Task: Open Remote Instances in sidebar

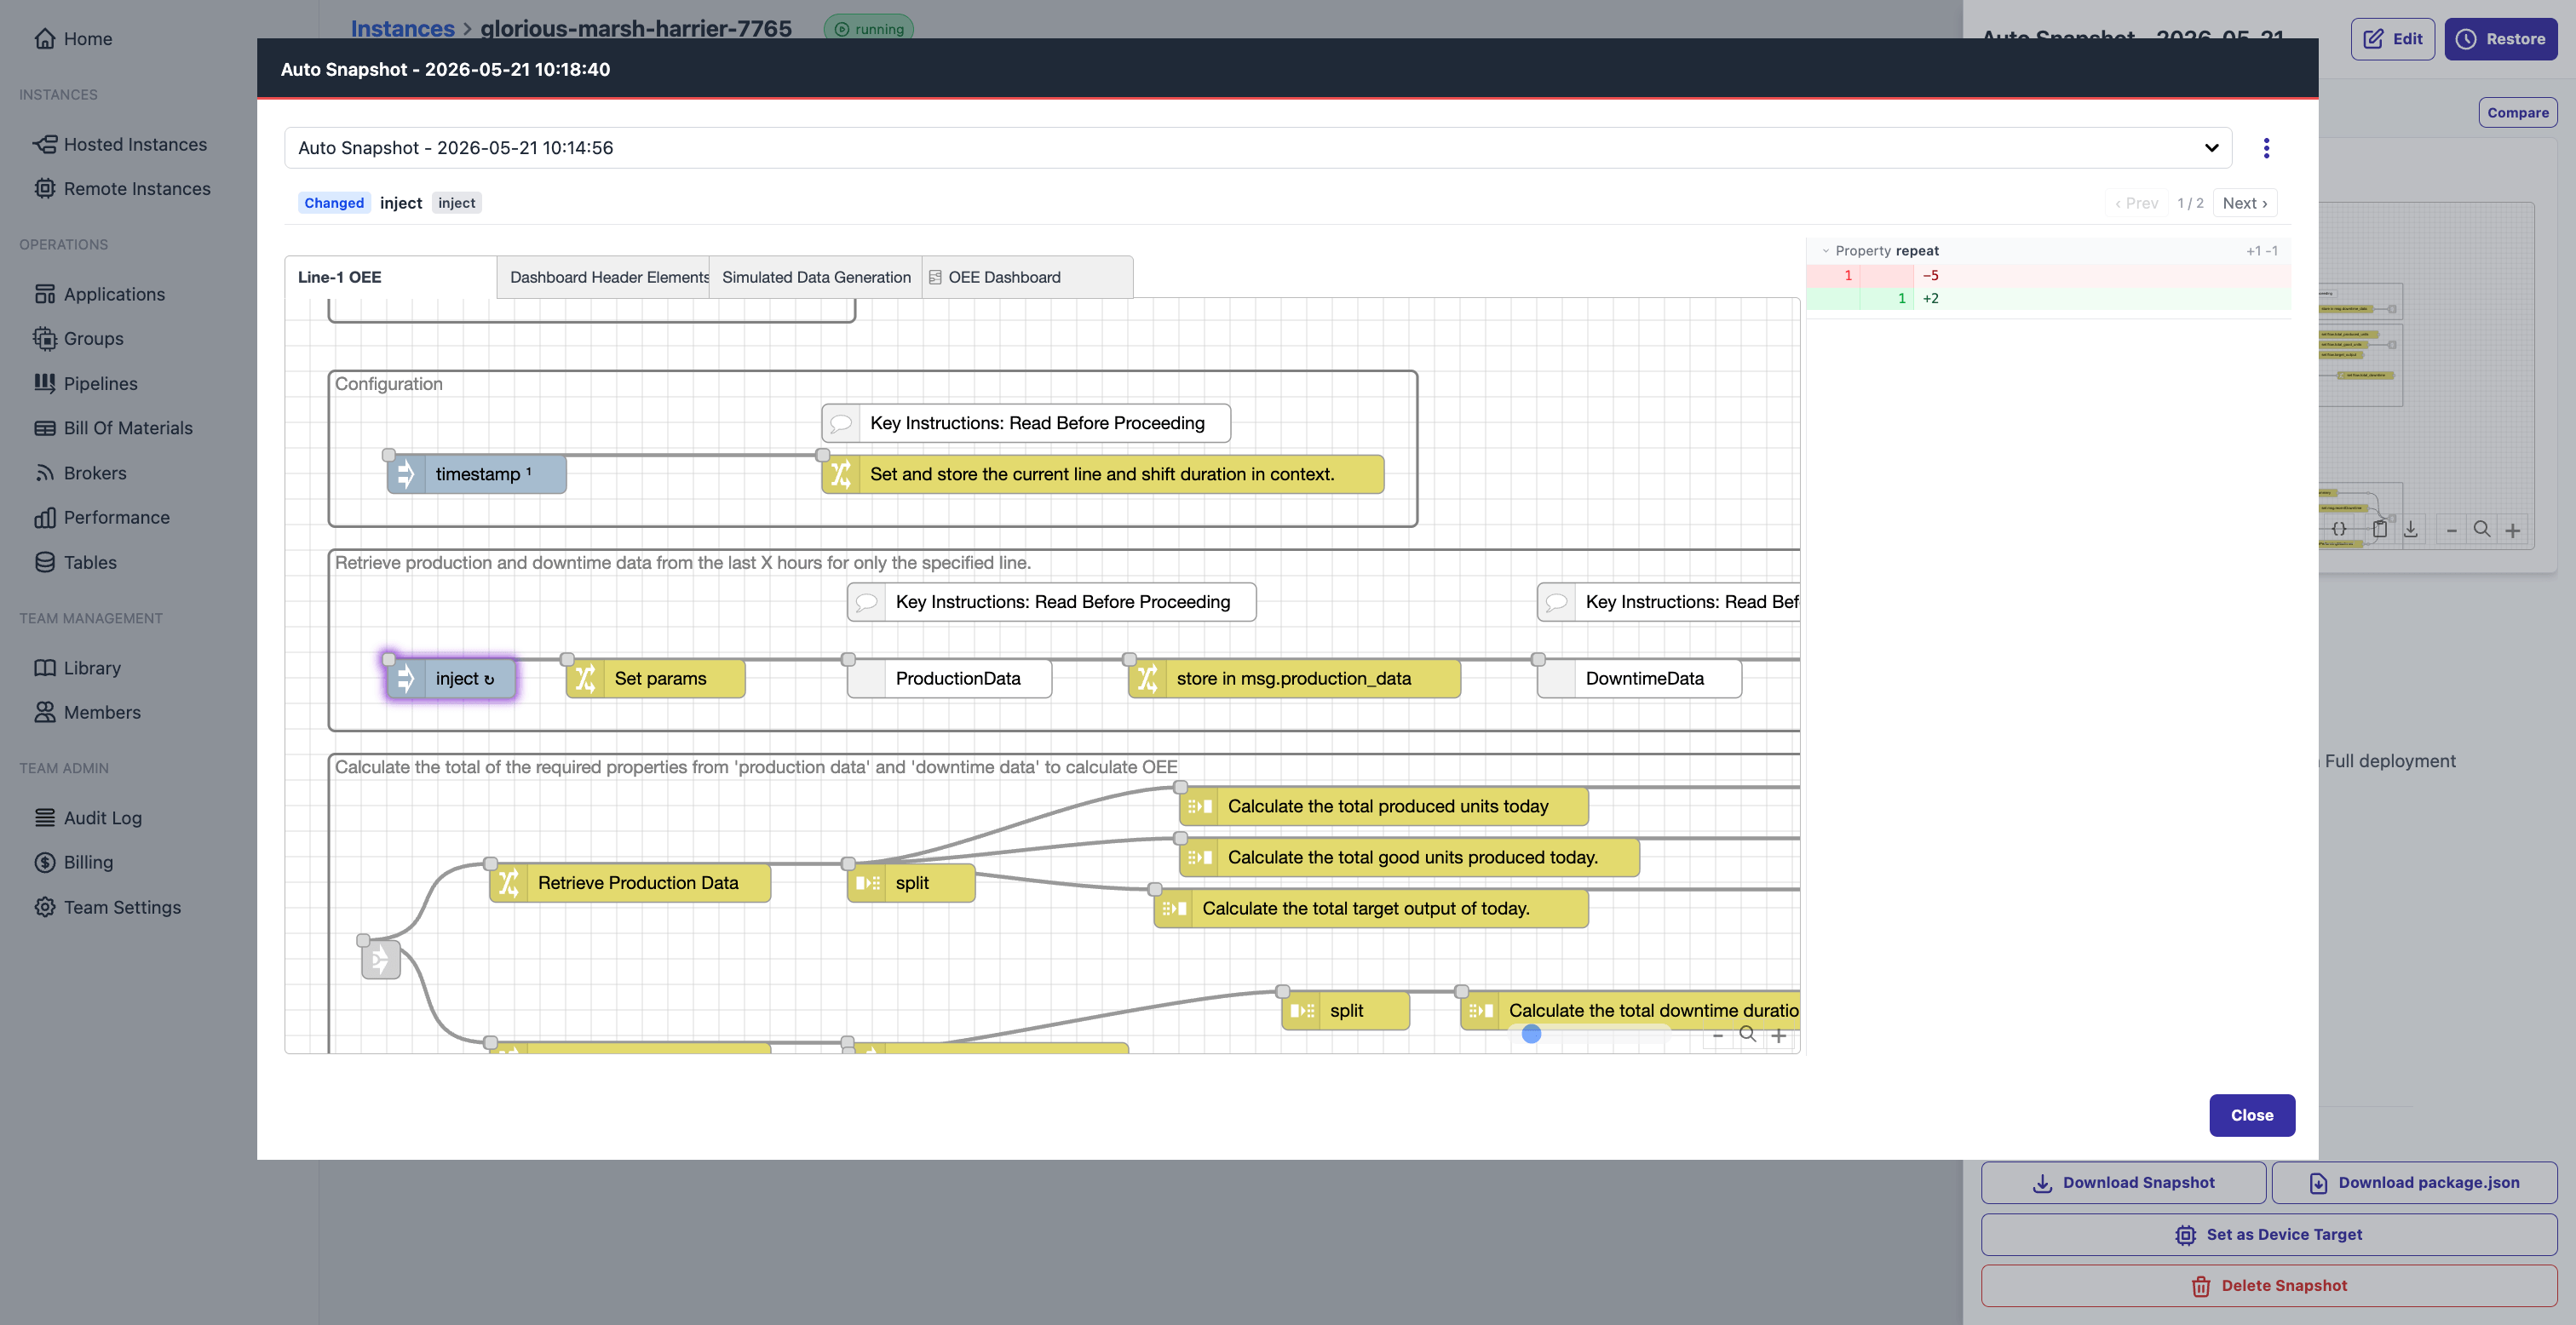Action: click(x=122, y=188)
